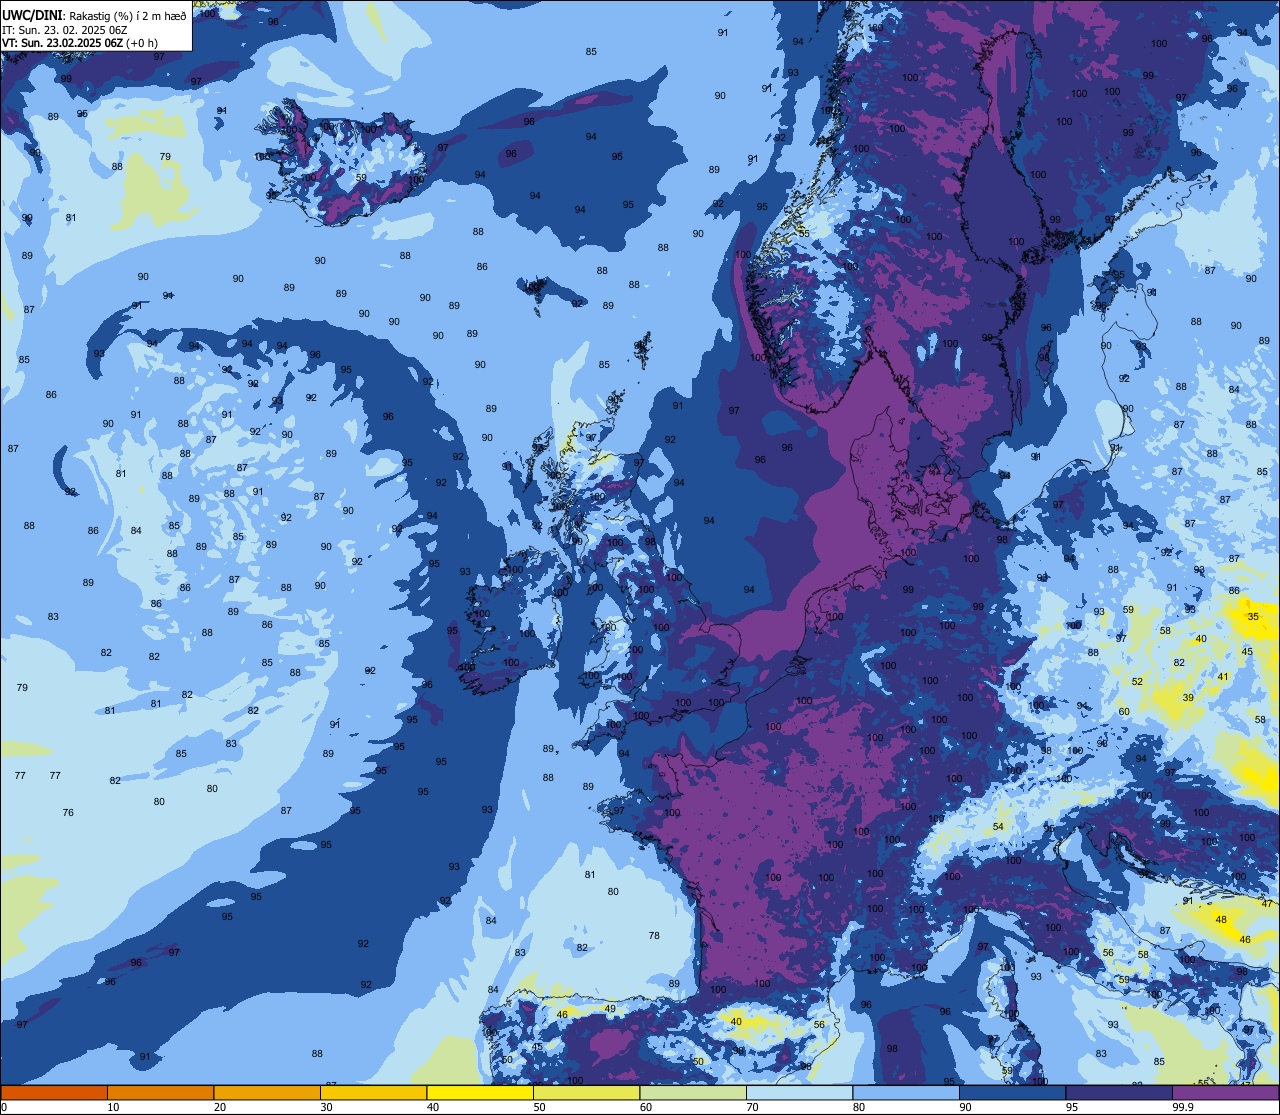This screenshot has height=1115, width=1280.
Task: Click the humidity value '35' in the yellow area
Action: click(x=1253, y=617)
